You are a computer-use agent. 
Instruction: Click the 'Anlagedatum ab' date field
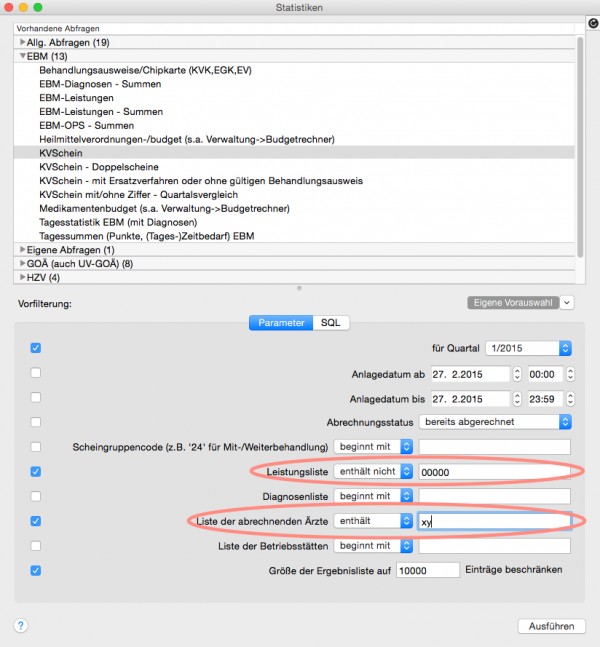(470, 374)
